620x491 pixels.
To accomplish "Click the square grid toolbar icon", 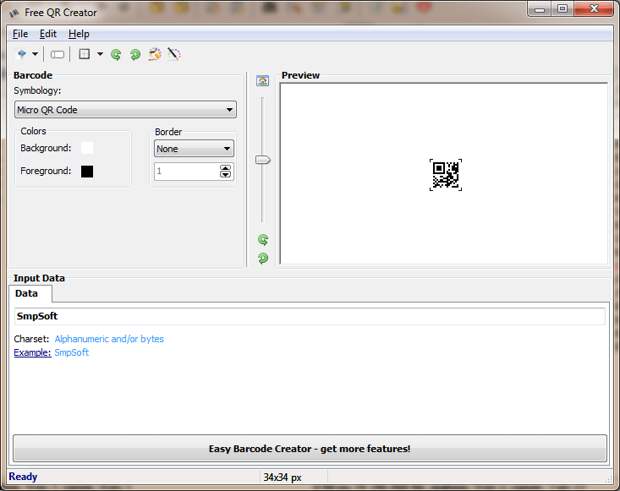I will (84, 54).
